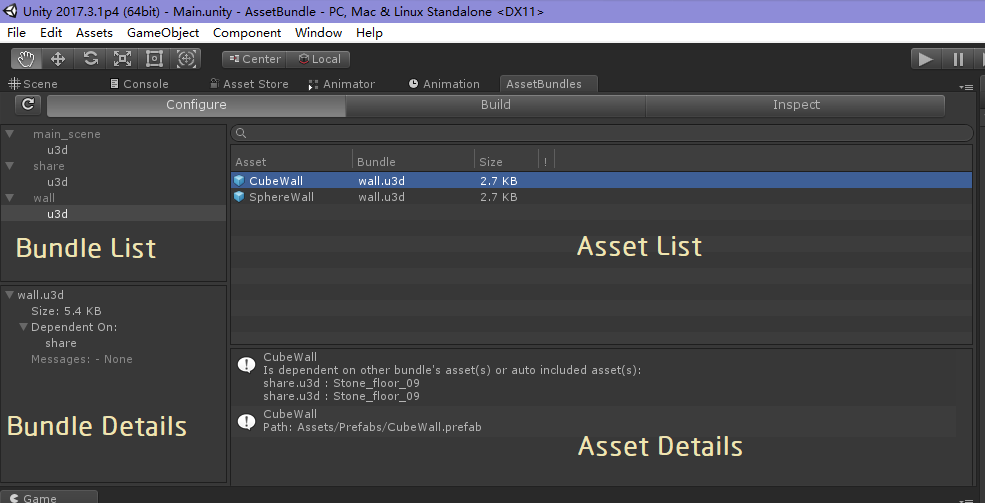Click wall.u3d bundle cell of SphereWall
This screenshot has height=503, width=985.
(x=381, y=197)
